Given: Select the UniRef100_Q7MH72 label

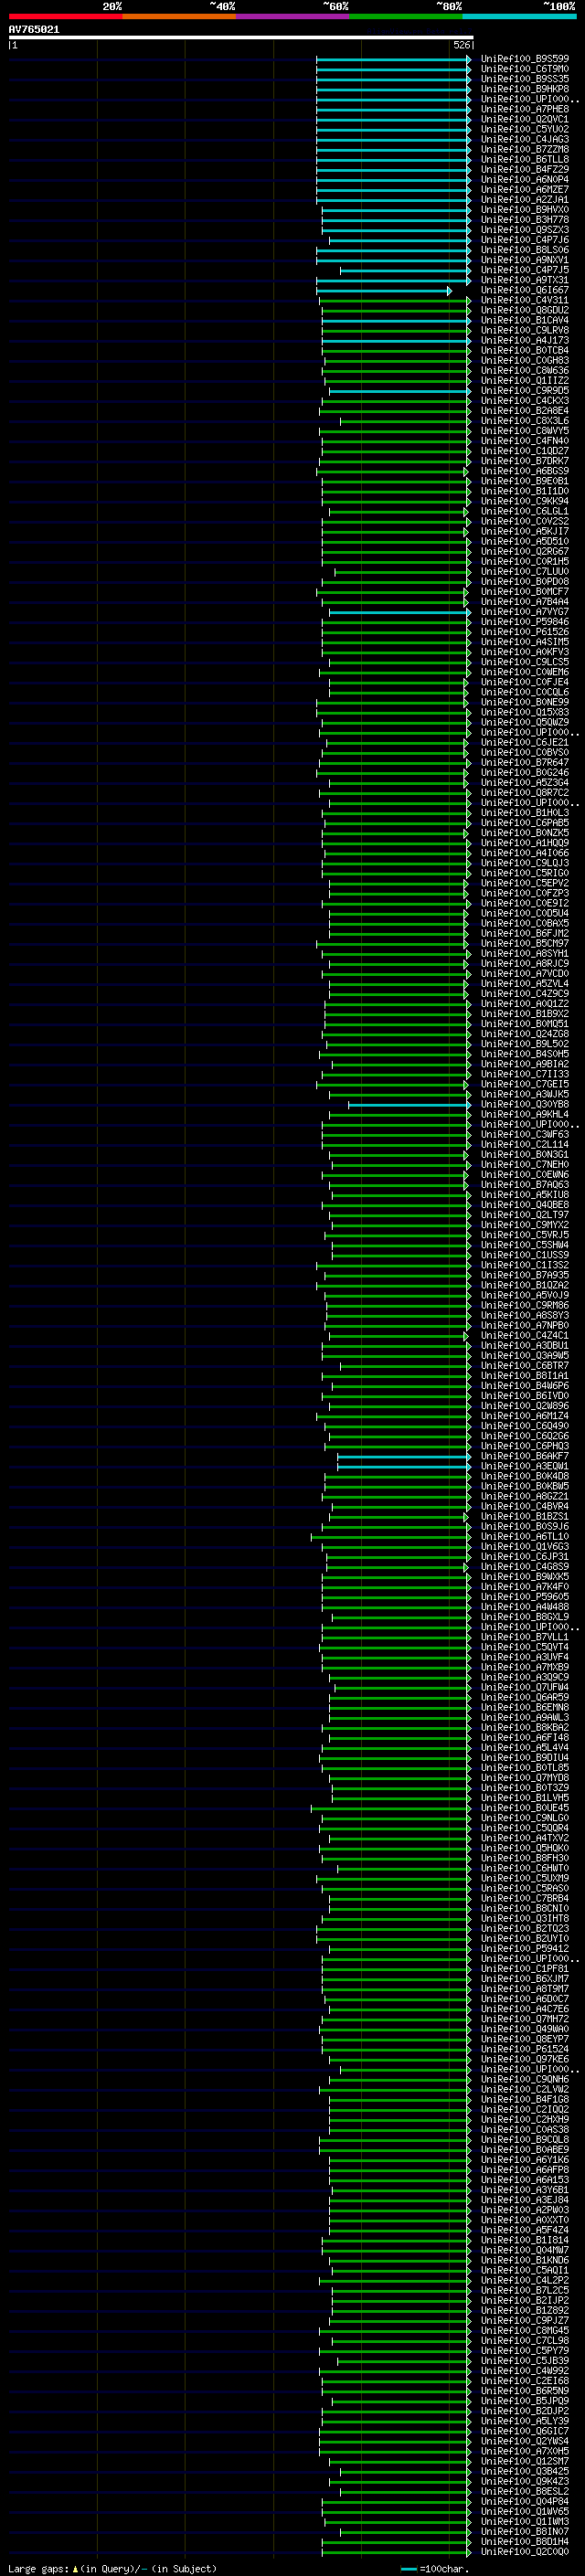Looking at the screenshot, I should coord(524,2019).
